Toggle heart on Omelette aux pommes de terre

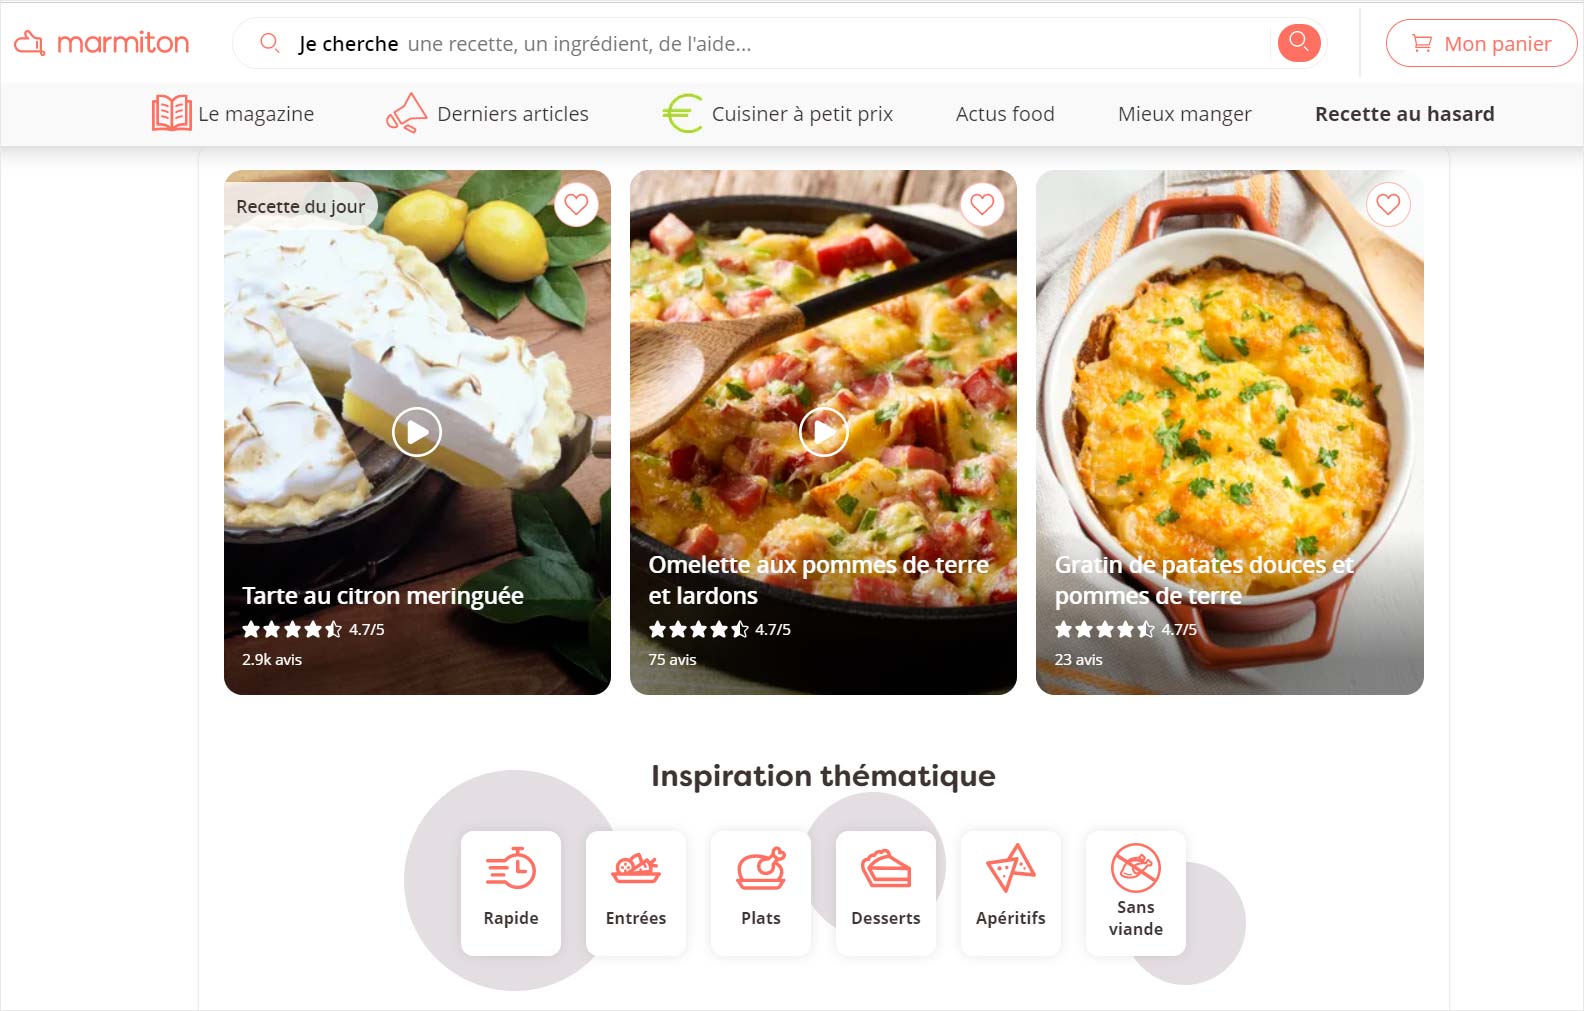coord(982,204)
